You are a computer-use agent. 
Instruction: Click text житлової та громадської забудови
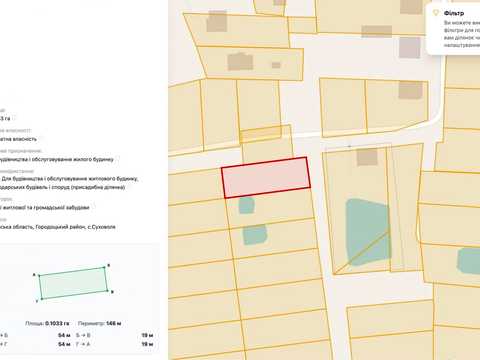(45, 208)
